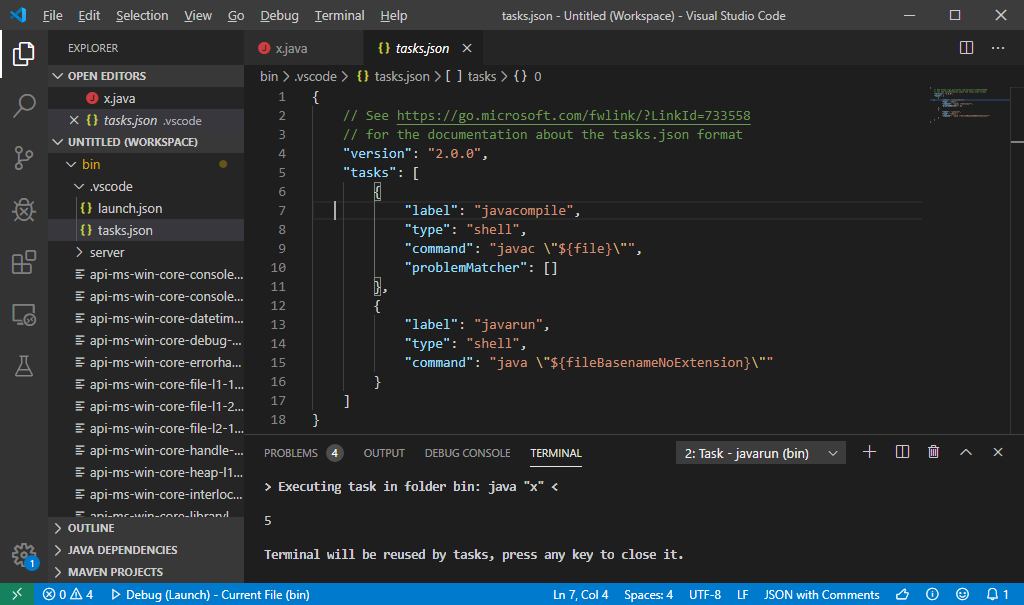Screen dimensions: 1024x605
Task: Open the Extensions view
Action: click(x=24, y=263)
